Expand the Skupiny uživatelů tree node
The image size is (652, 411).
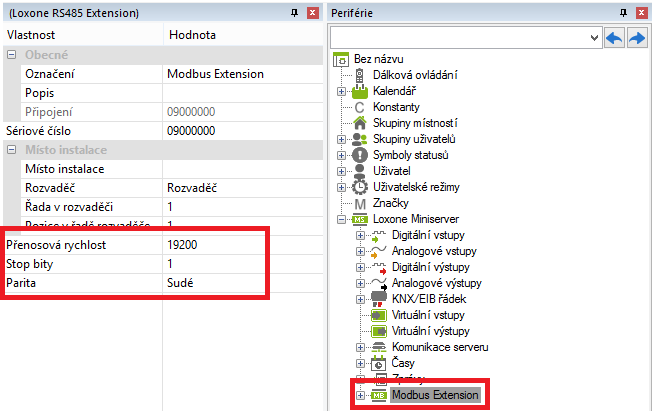coord(341,139)
